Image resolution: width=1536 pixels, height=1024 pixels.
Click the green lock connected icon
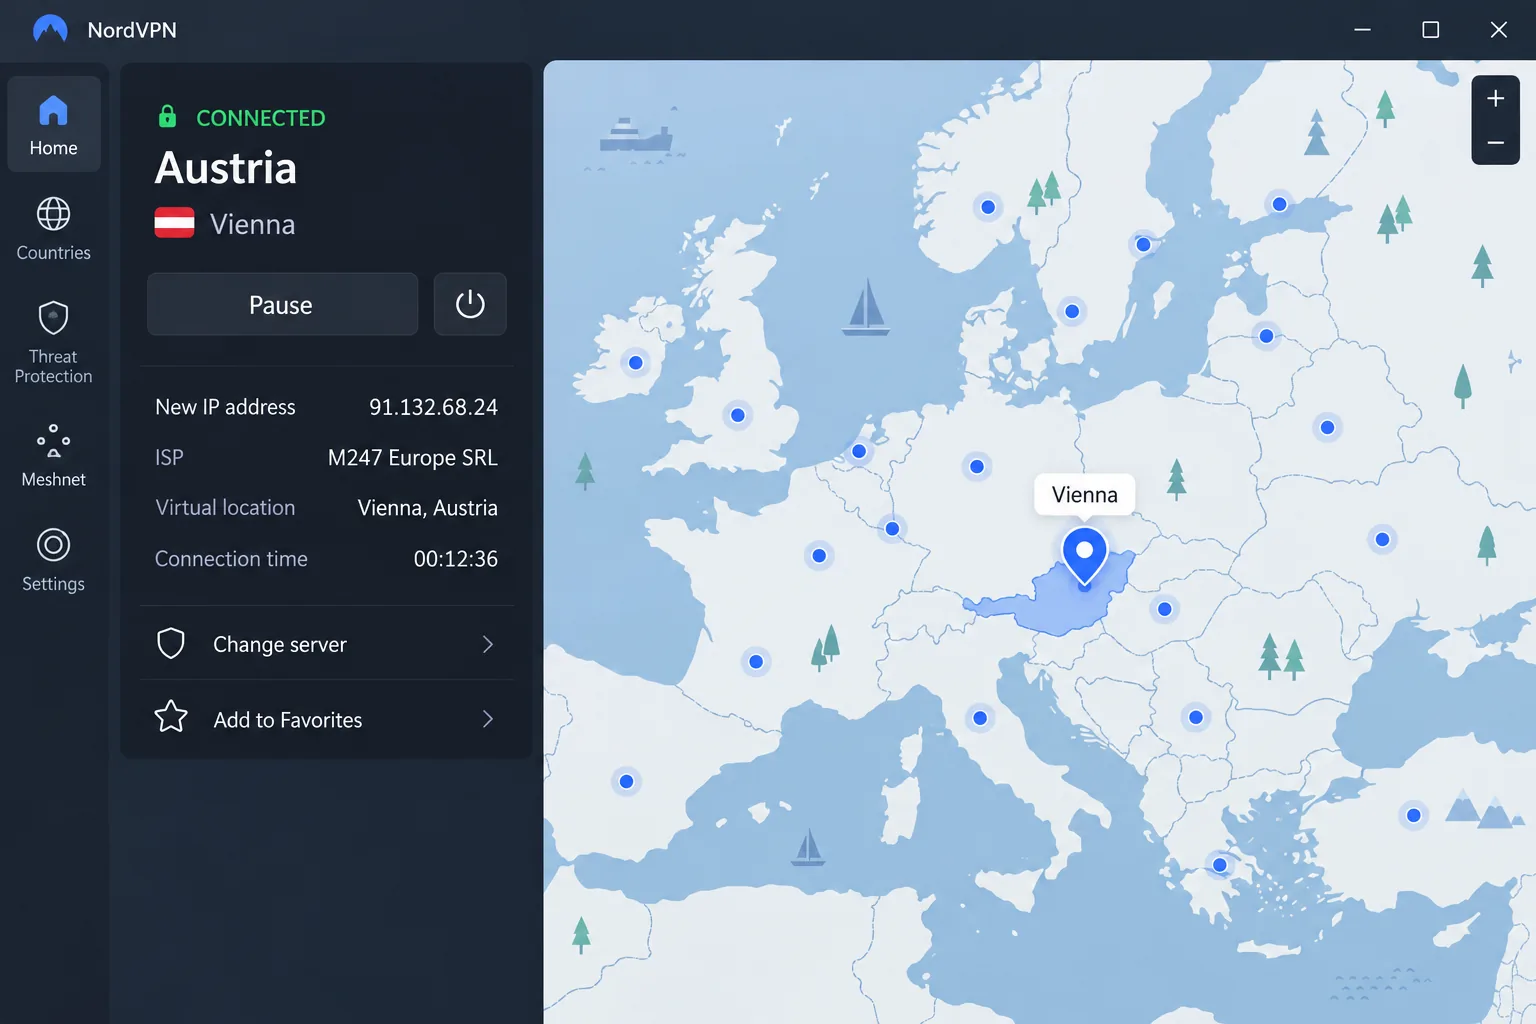click(167, 116)
